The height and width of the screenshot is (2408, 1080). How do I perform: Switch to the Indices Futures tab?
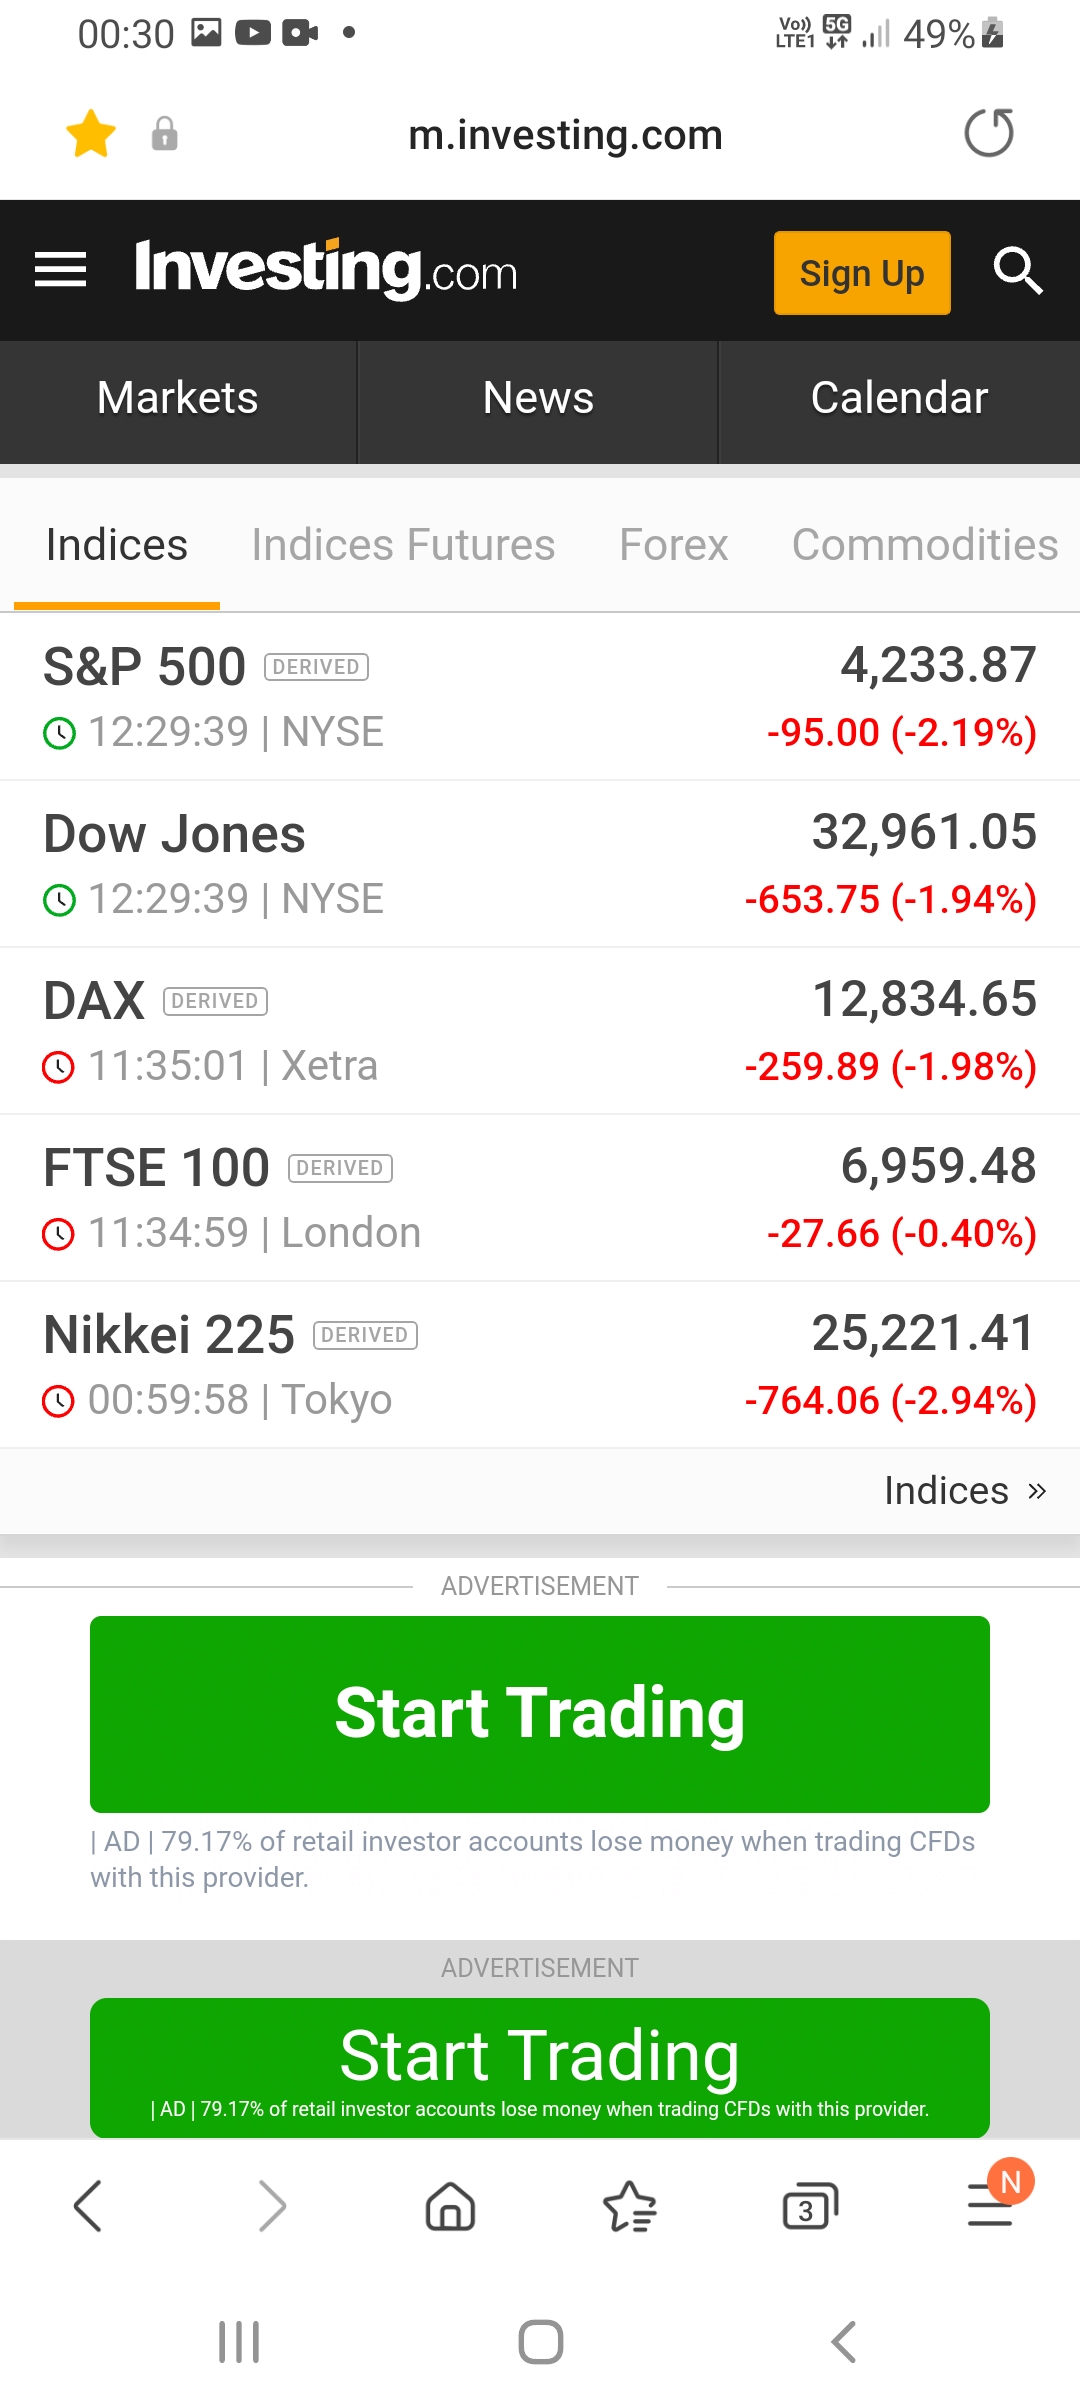coord(403,545)
